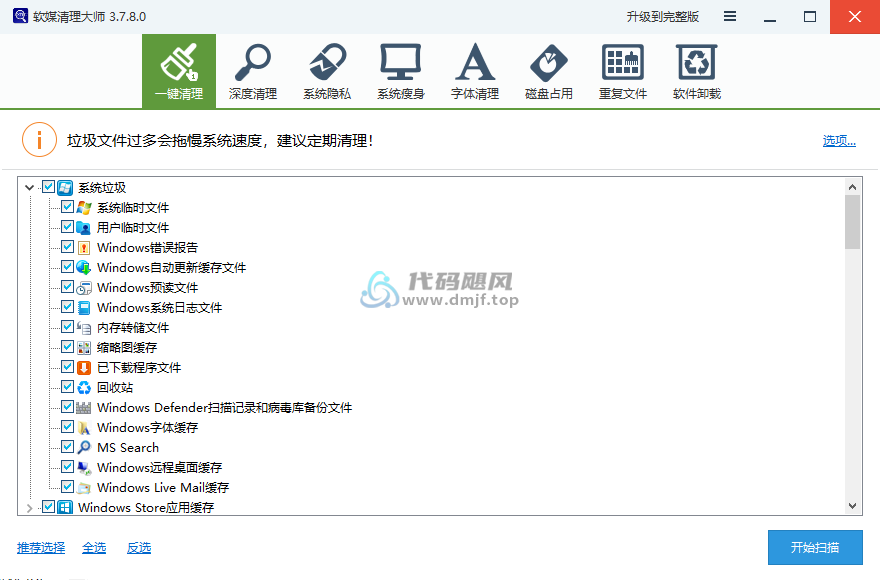Select the 字体清理 font cleanup tab

(475, 71)
